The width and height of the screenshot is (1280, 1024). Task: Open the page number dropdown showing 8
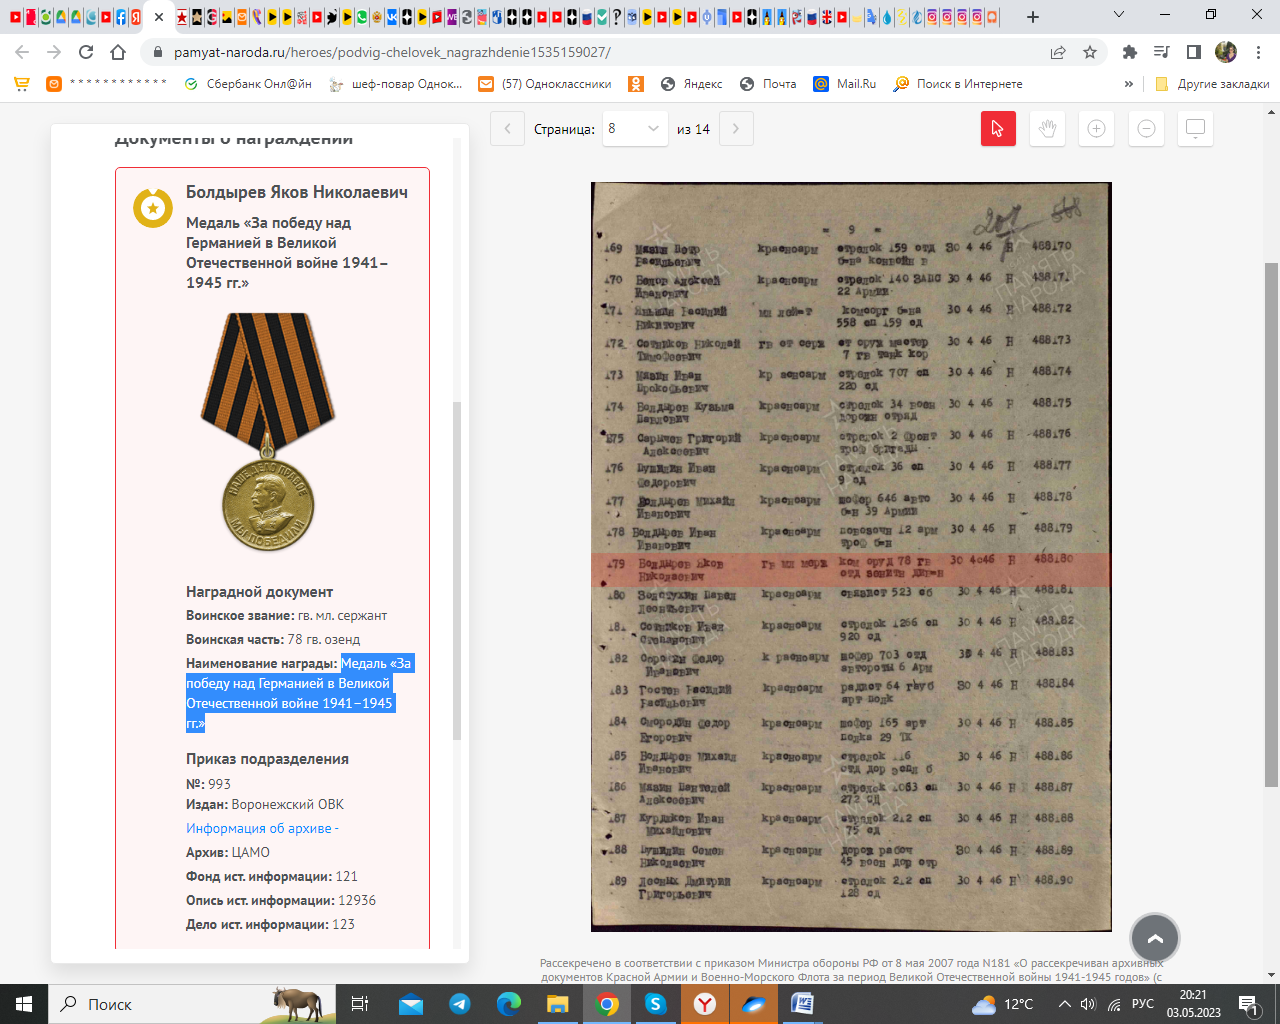point(634,129)
